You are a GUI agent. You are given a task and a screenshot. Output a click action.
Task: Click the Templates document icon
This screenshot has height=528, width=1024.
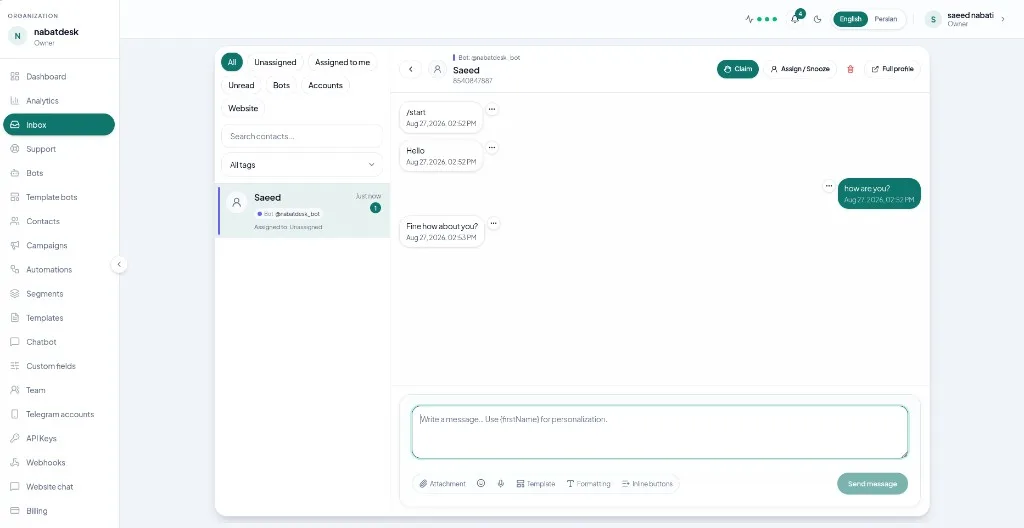point(14,318)
